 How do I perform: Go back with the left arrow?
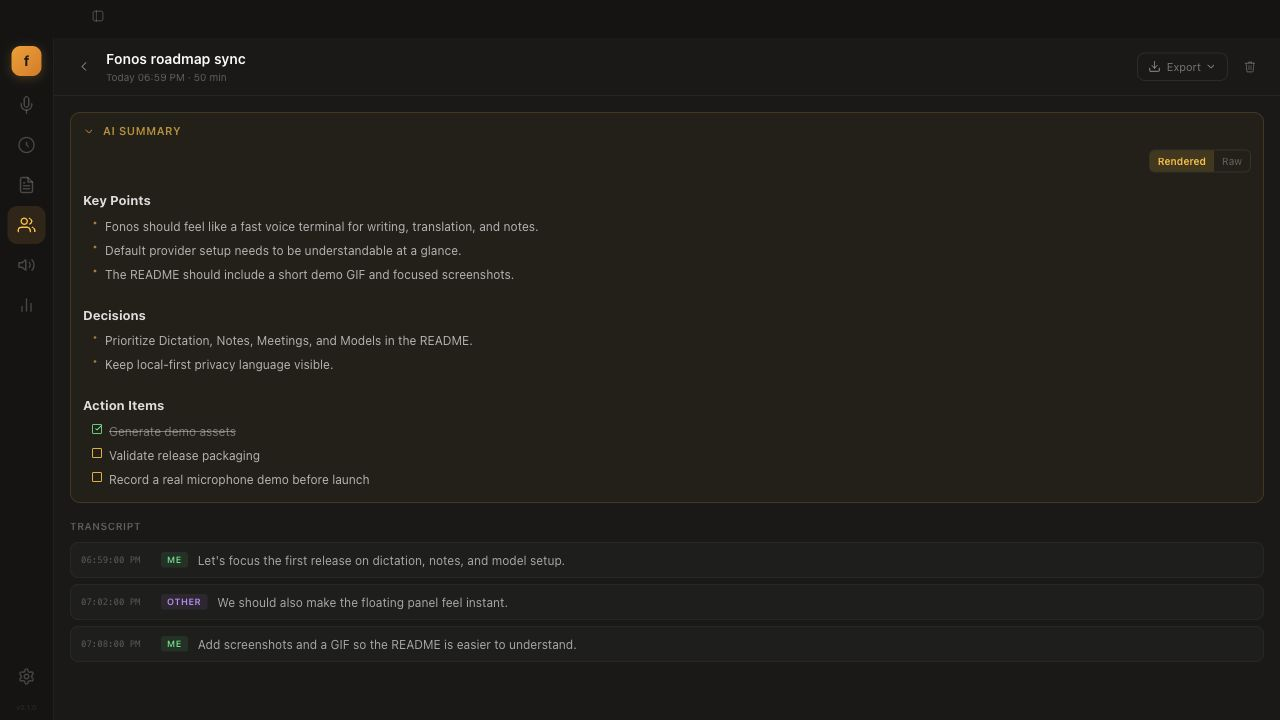[84, 67]
